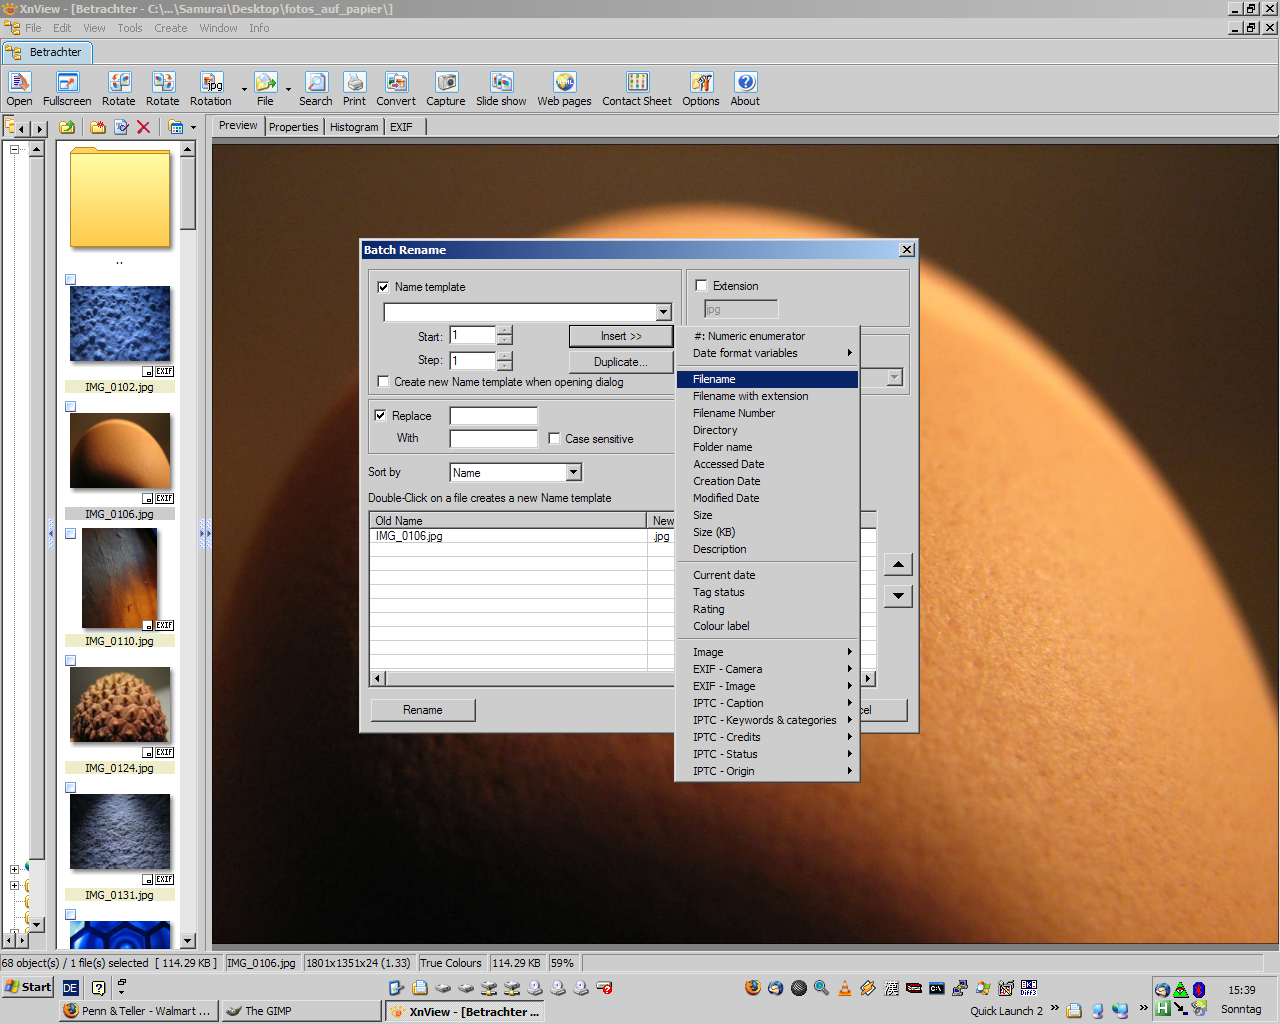Switch to the EXIF tab

coord(401,127)
